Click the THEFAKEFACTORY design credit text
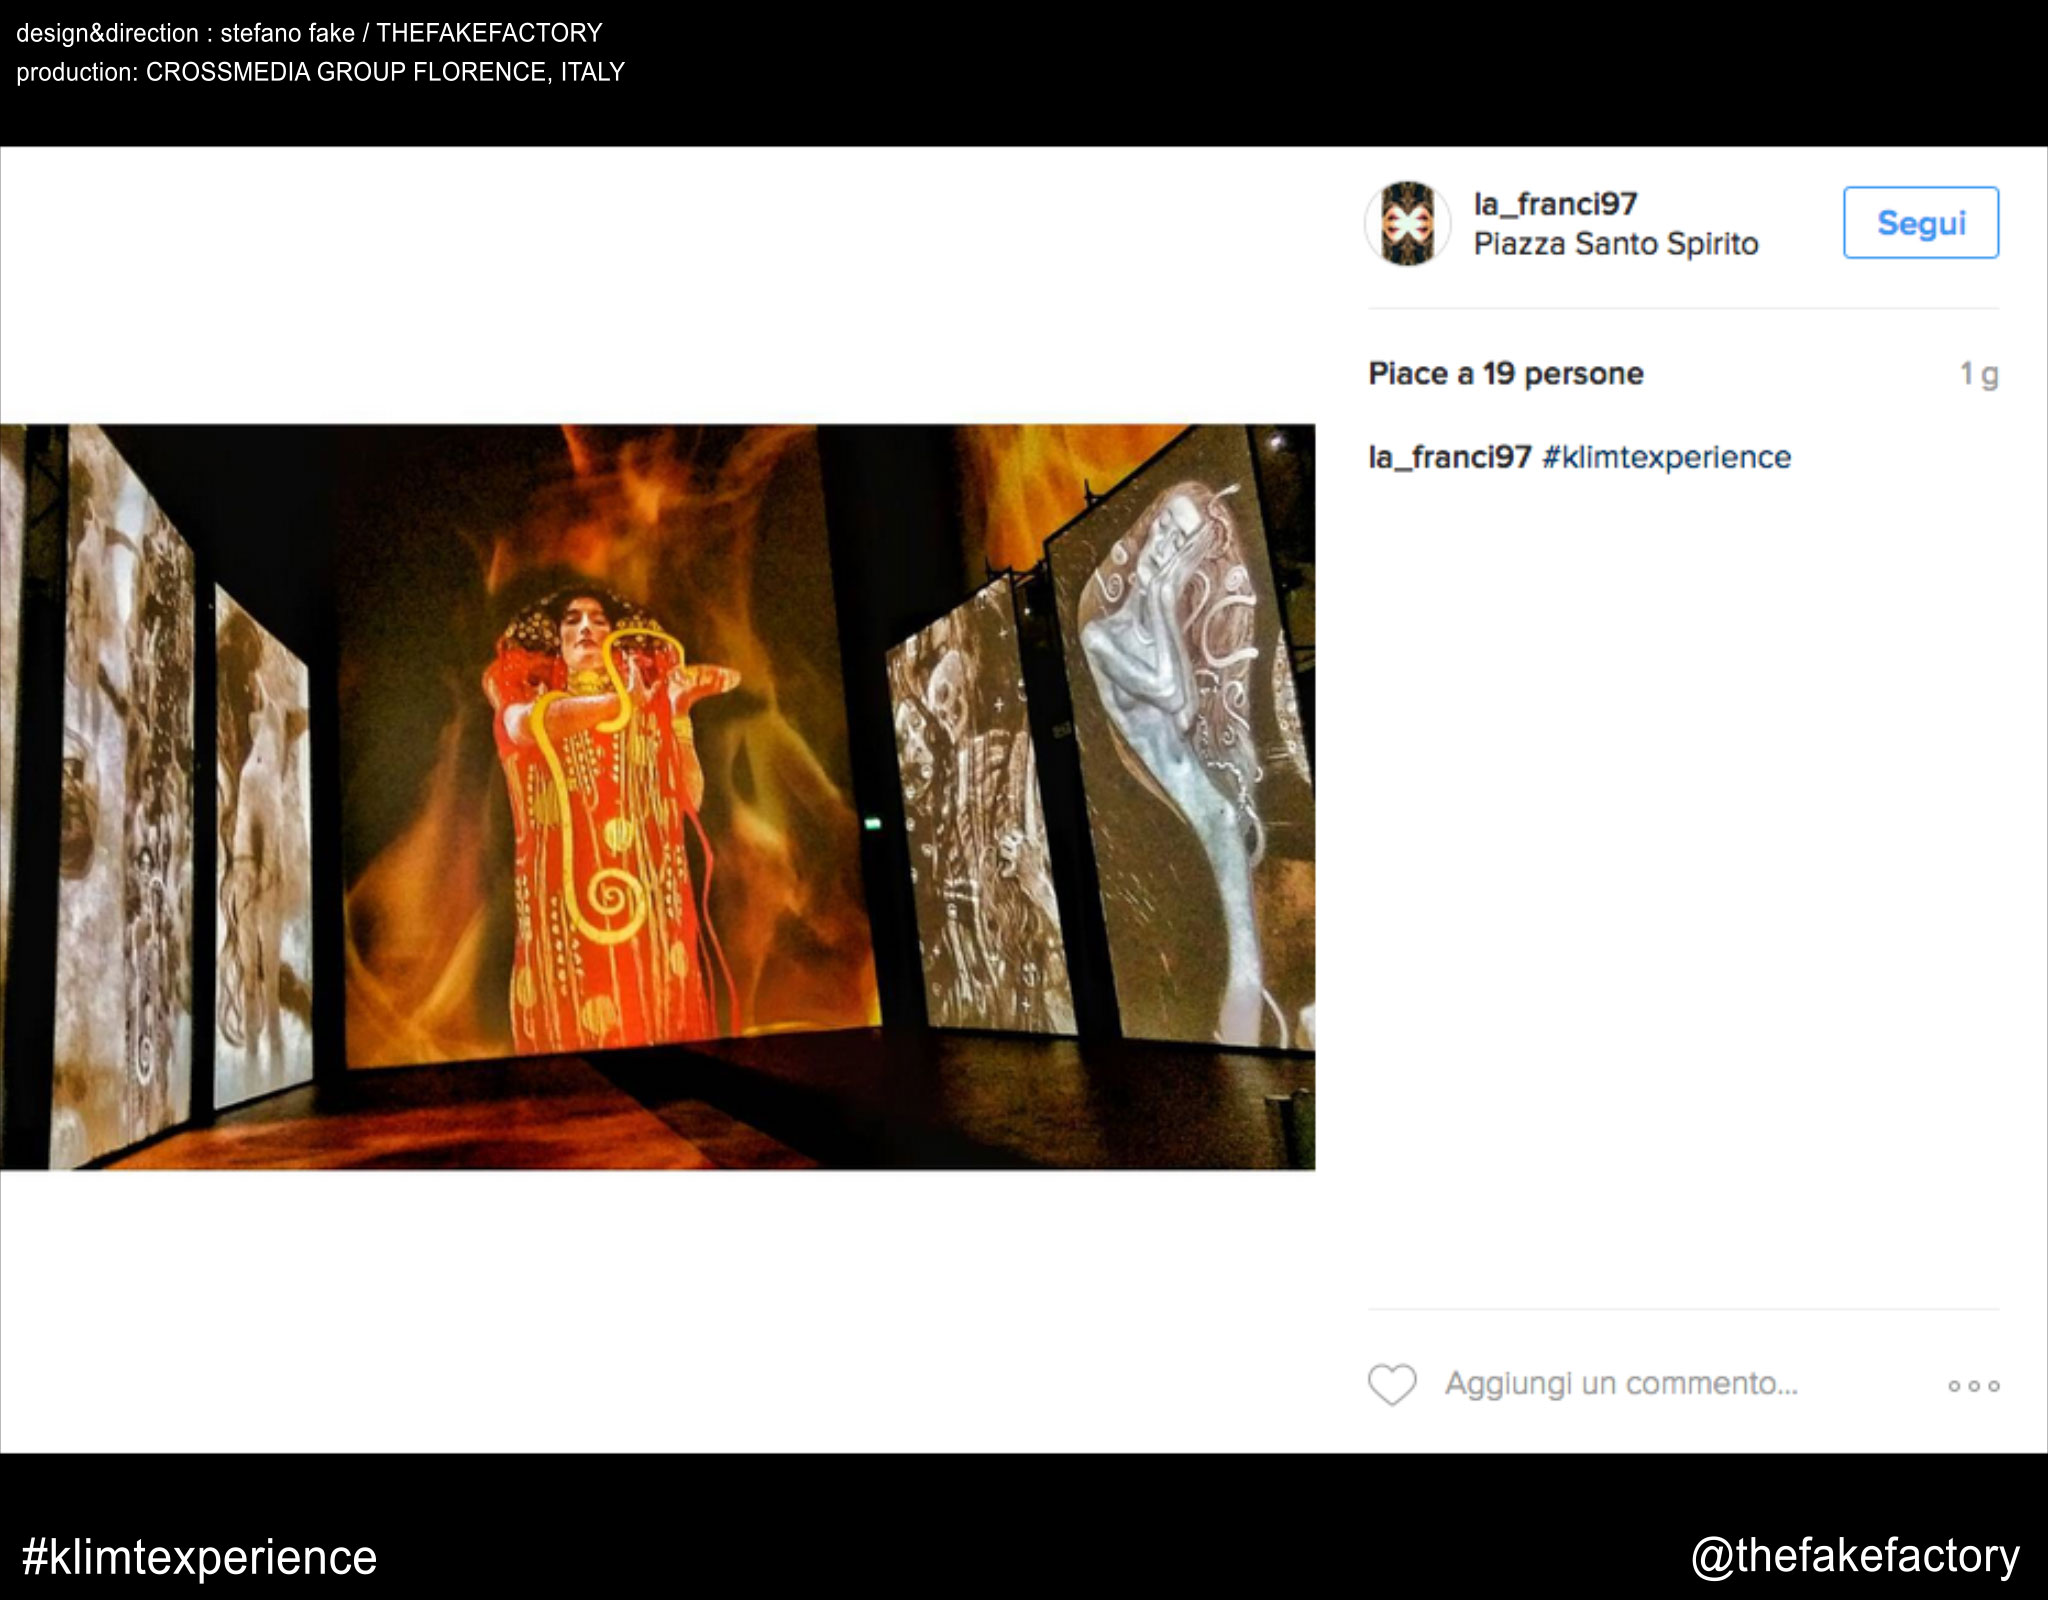 489,33
